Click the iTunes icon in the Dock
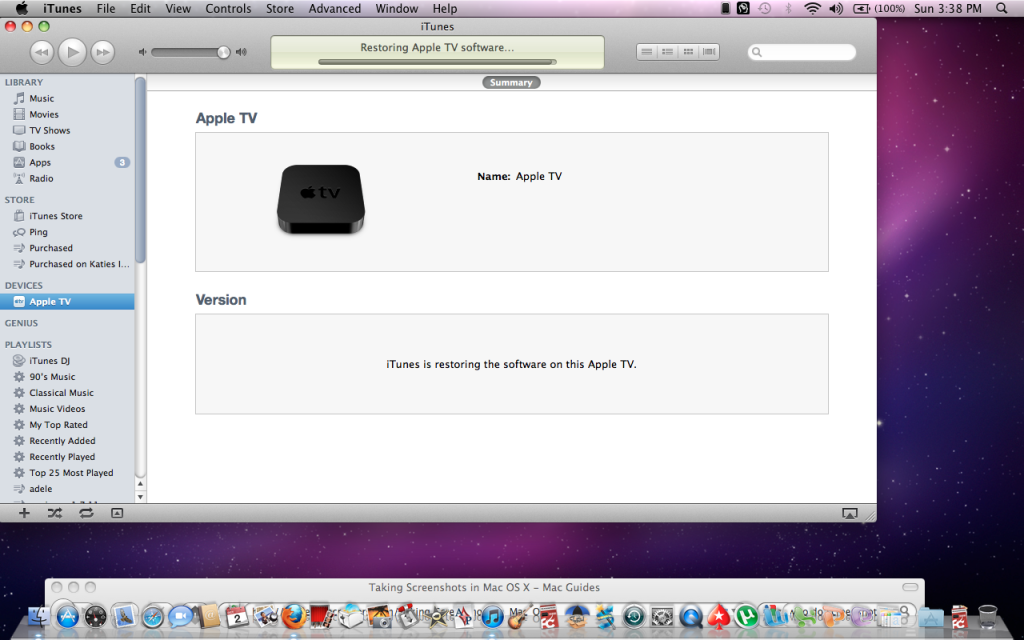 [492, 616]
